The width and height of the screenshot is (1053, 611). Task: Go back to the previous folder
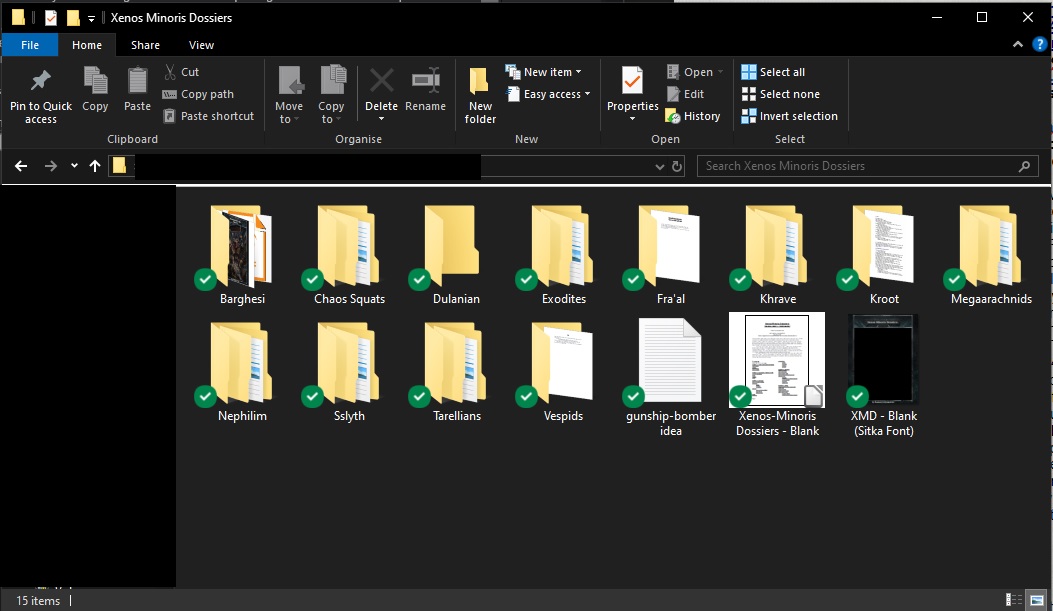tap(21, 166)
